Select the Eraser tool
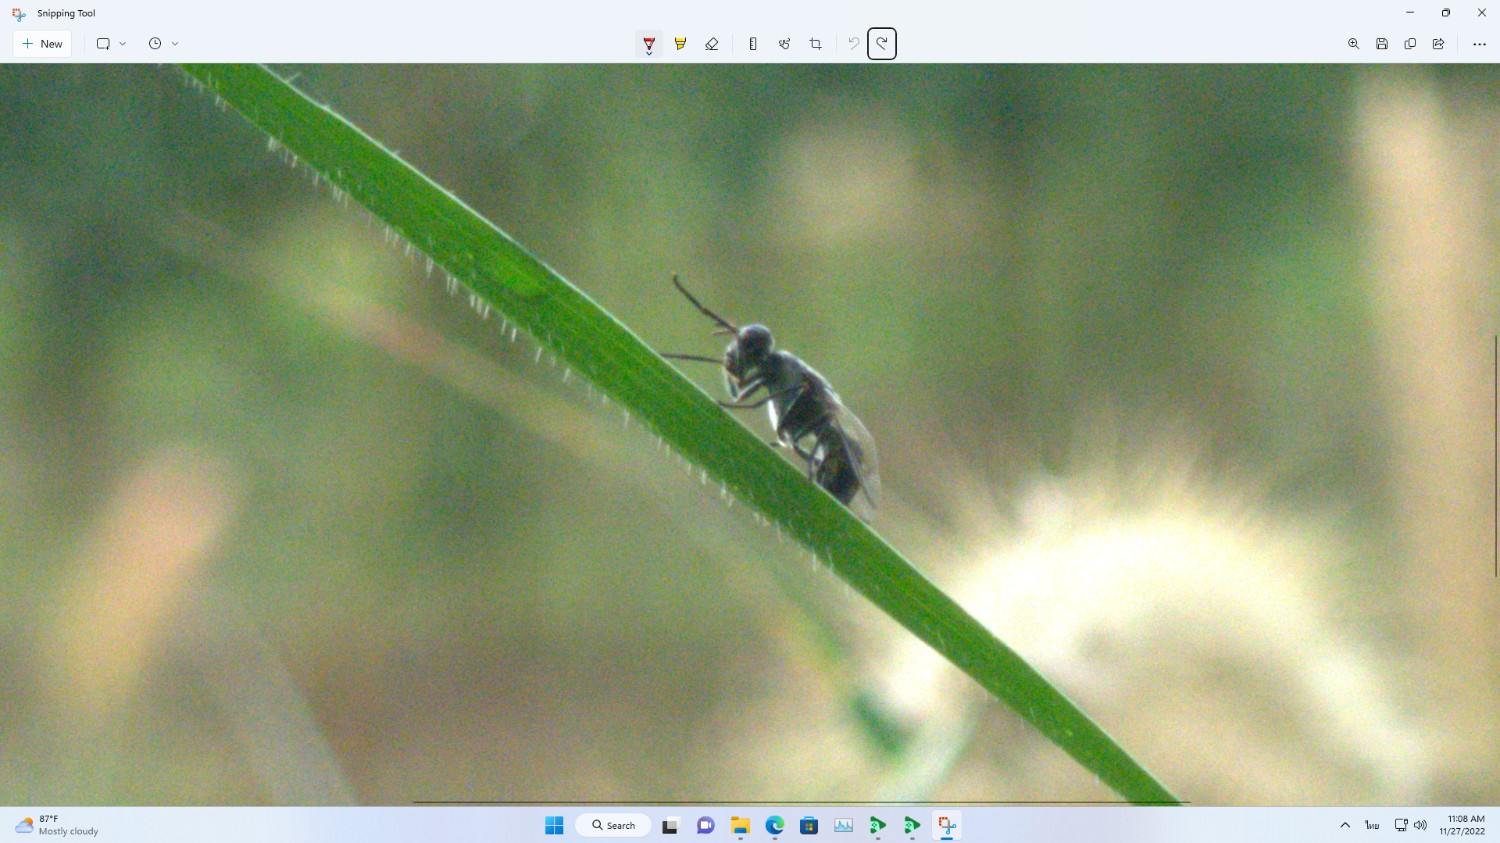1500x843 pixels. 712,44
